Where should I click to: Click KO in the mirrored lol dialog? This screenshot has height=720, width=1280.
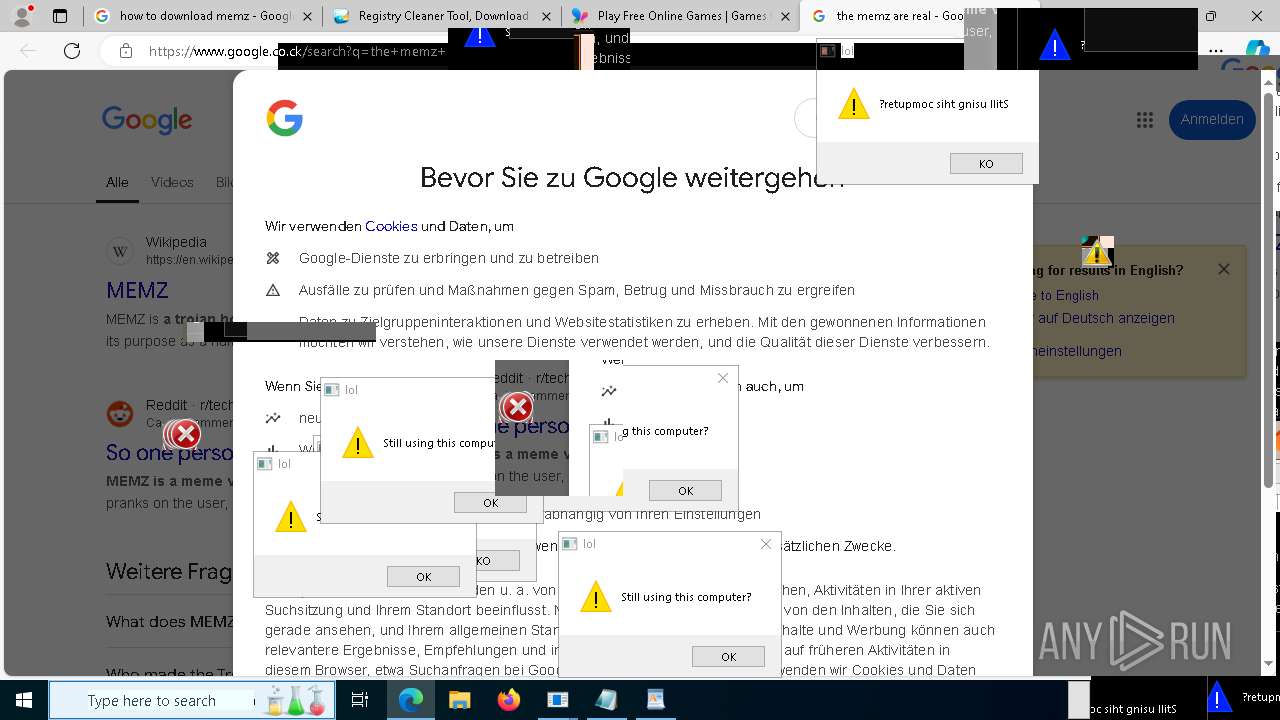986,164
